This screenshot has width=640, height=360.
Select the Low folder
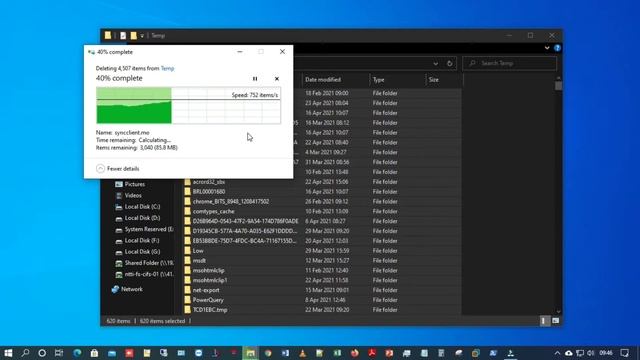pos(198,251)
